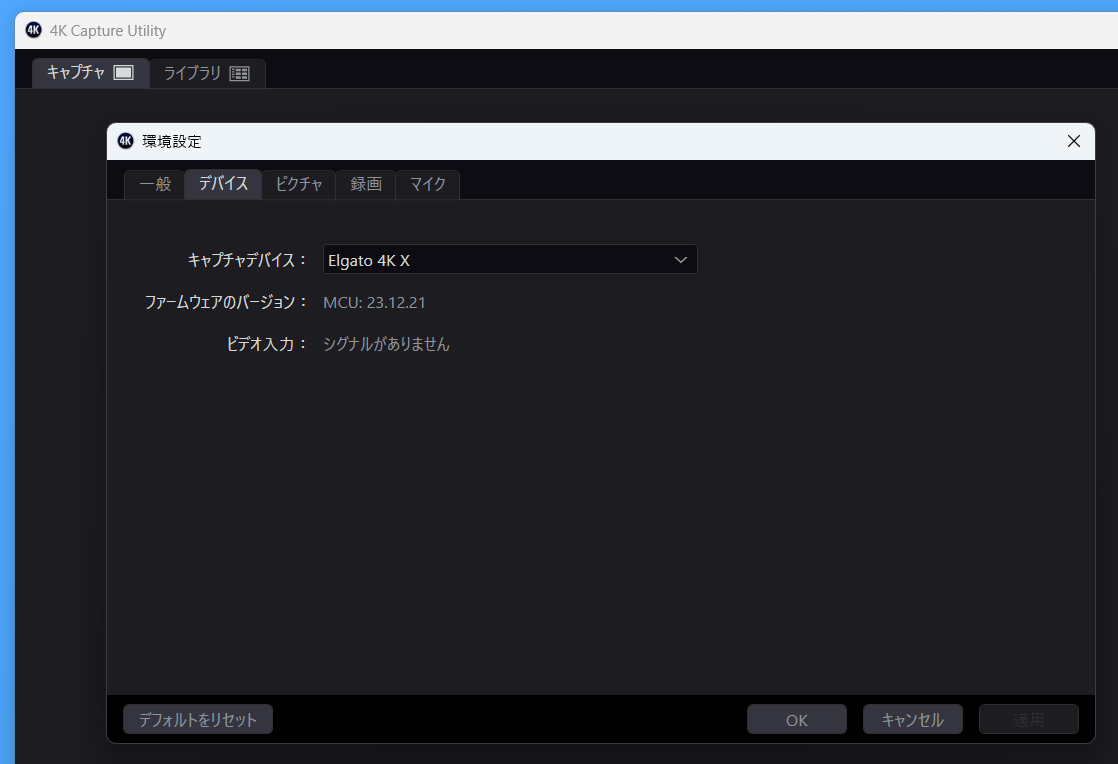Click デフォルトをリセット button
Screen dimensions: 1118x764
[x=198, y=720]
